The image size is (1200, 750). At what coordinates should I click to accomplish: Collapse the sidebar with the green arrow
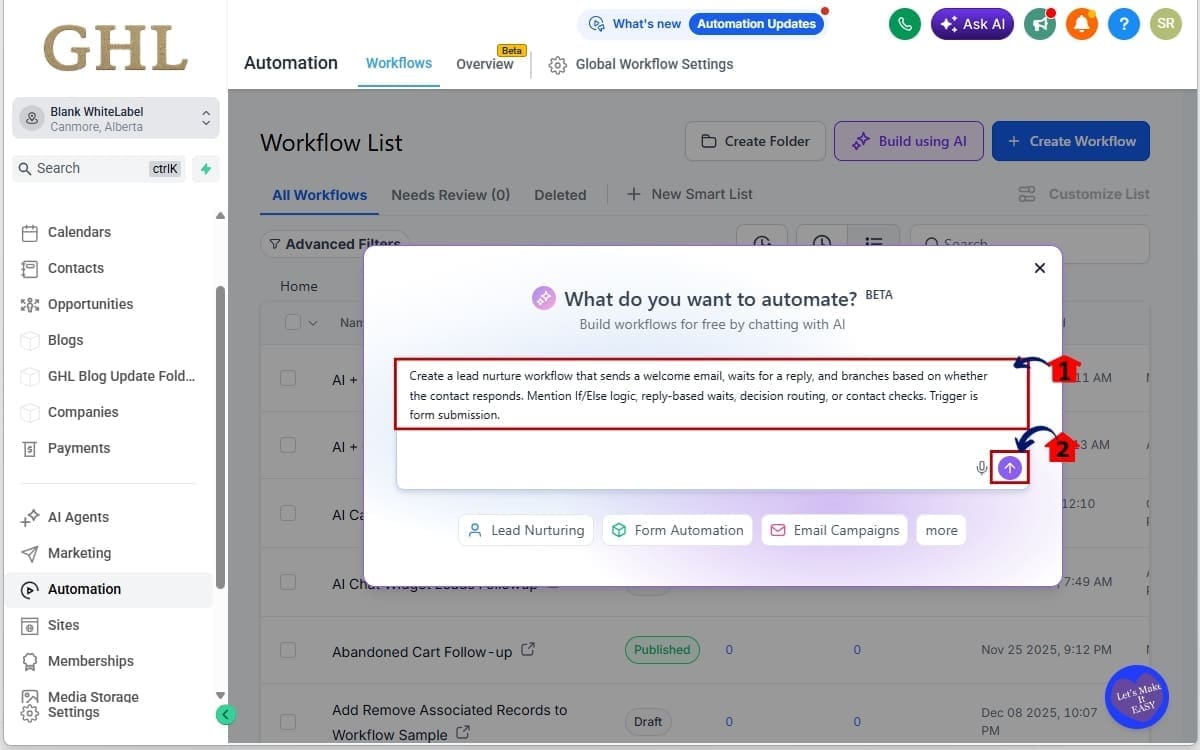[x=225, y=714]
